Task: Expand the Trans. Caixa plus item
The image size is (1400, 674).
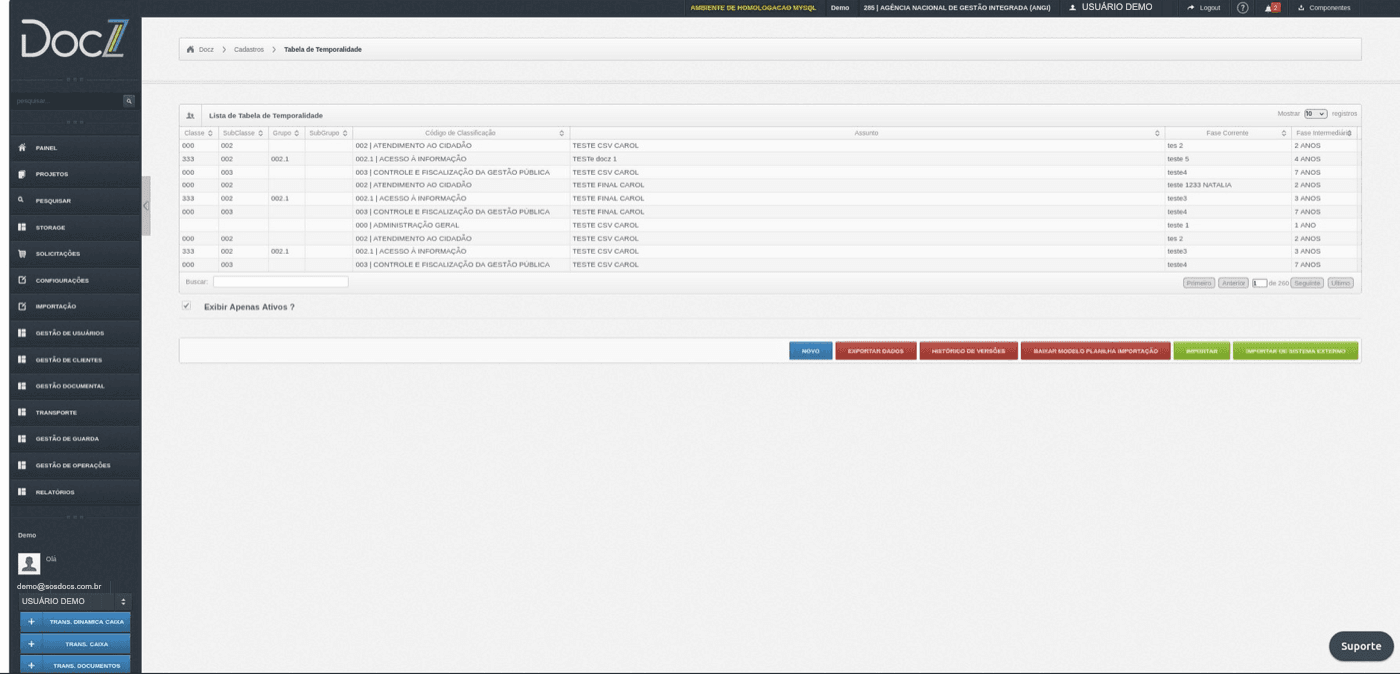Action: click(75, 644)
